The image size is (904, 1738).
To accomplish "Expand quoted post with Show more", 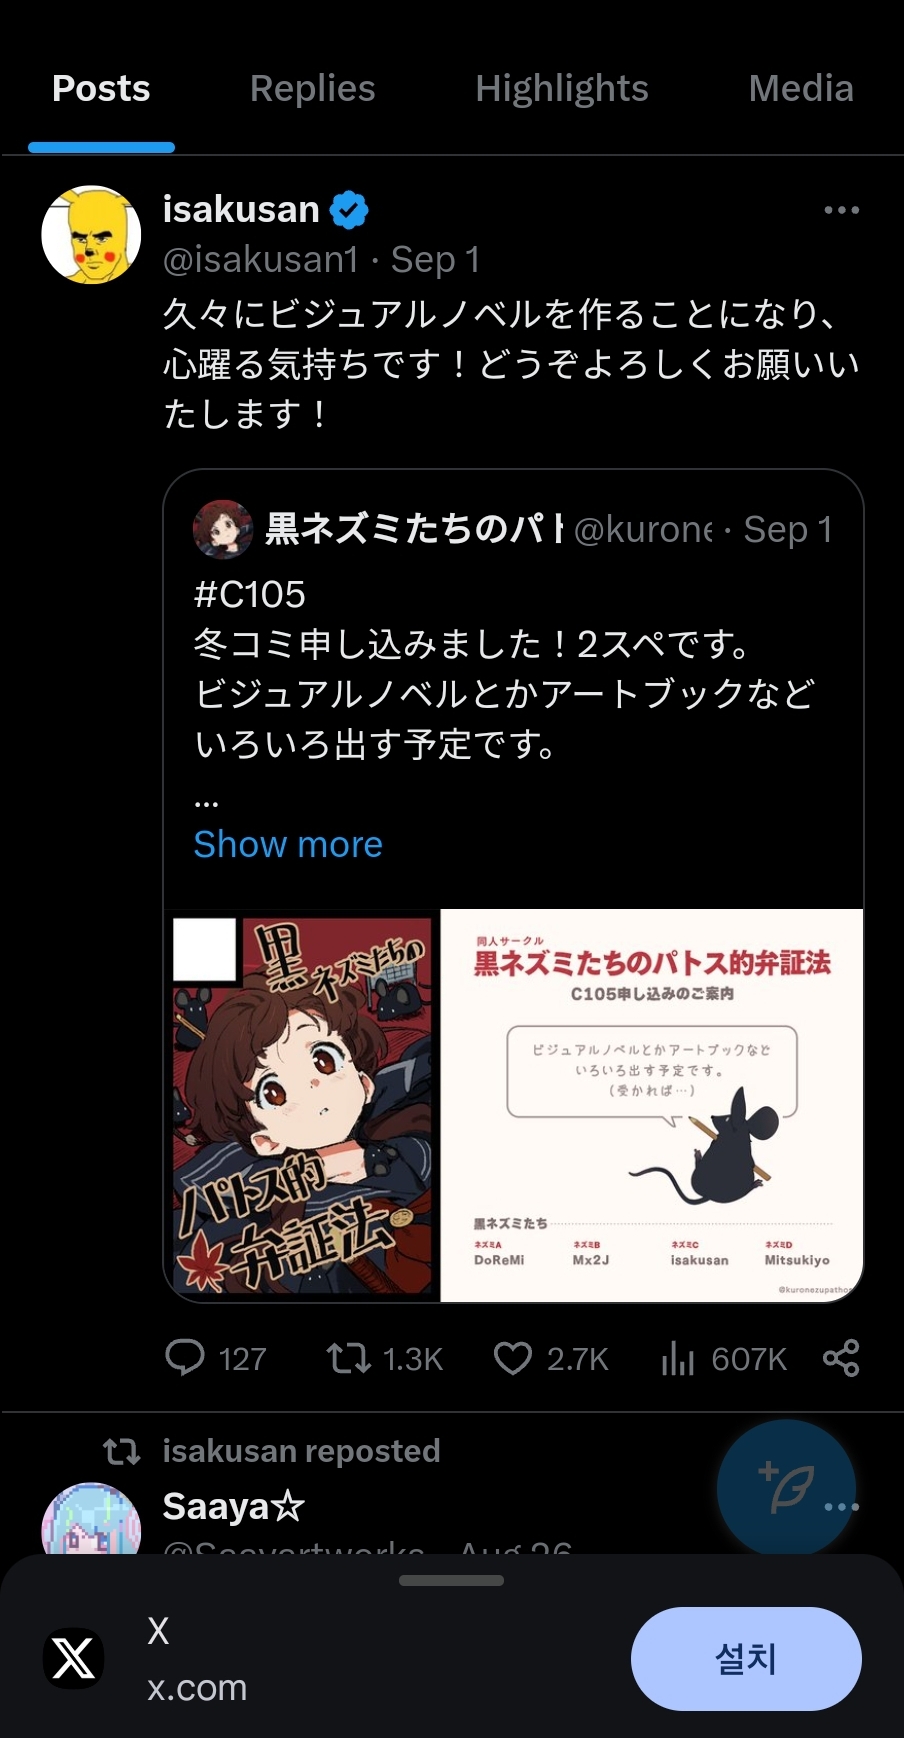I will [288, 844].
